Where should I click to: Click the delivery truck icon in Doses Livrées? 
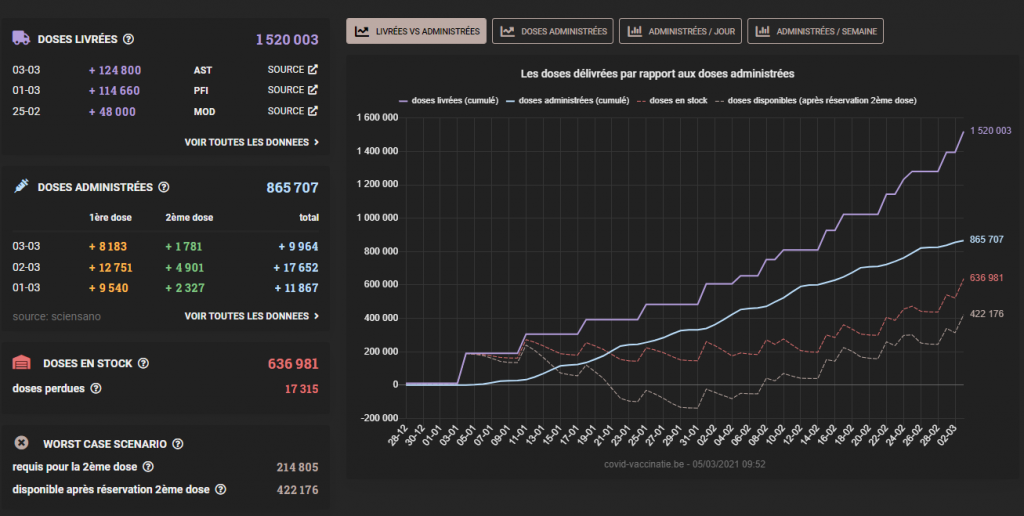pyautogui.click(x=20, y=39)
